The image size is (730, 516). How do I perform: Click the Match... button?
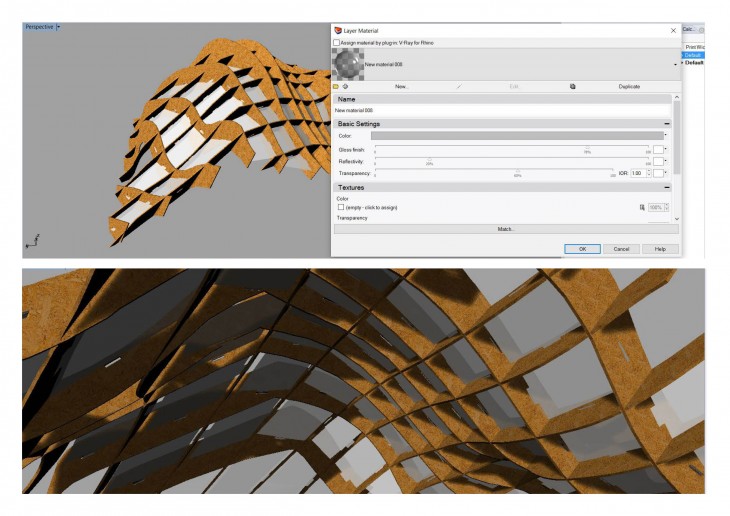point(506,229)
